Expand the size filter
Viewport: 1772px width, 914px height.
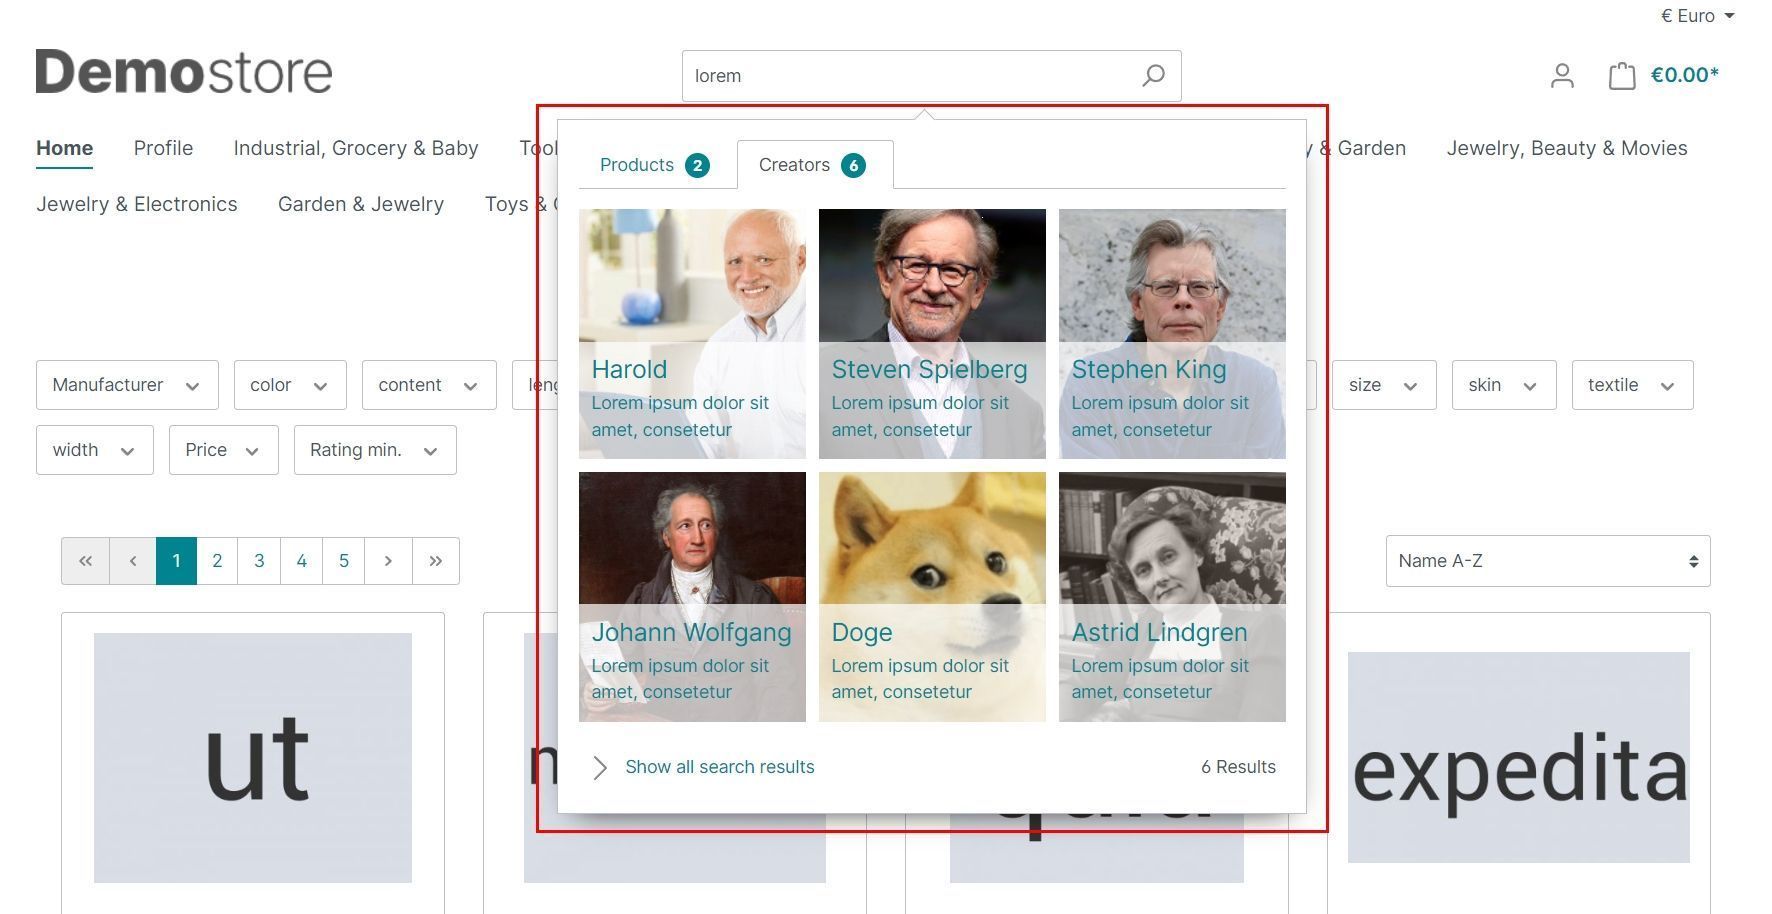[x=1384, y=385]
